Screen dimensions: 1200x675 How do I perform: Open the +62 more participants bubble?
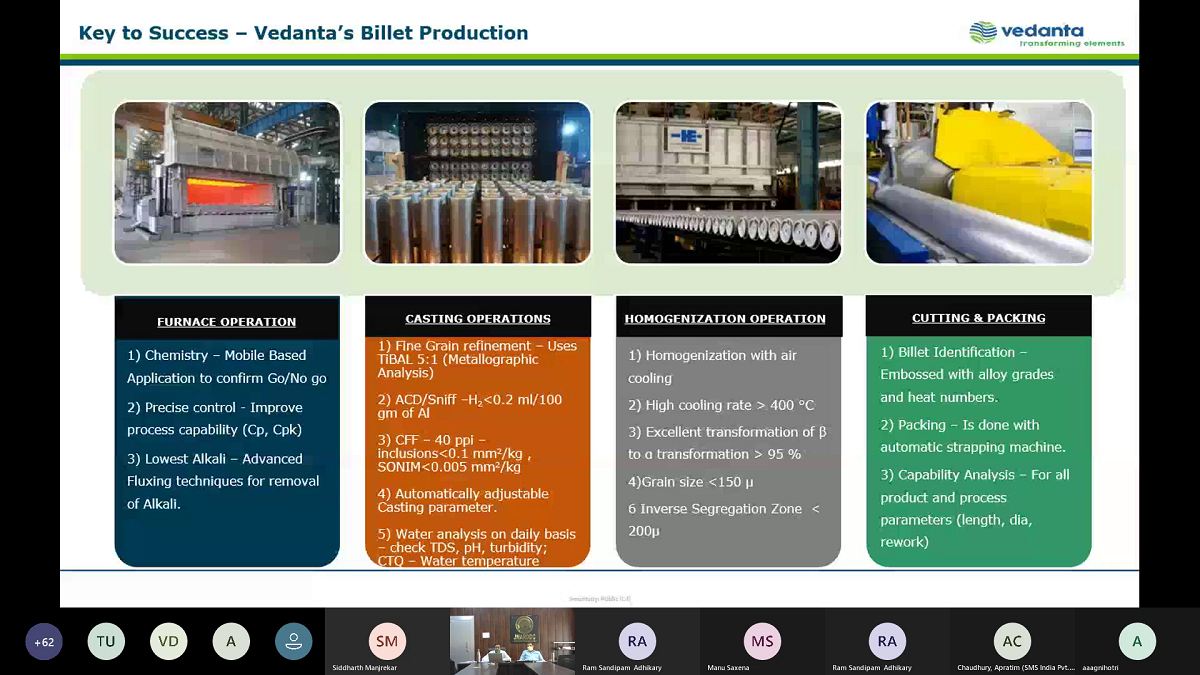(x=44, y=642)
